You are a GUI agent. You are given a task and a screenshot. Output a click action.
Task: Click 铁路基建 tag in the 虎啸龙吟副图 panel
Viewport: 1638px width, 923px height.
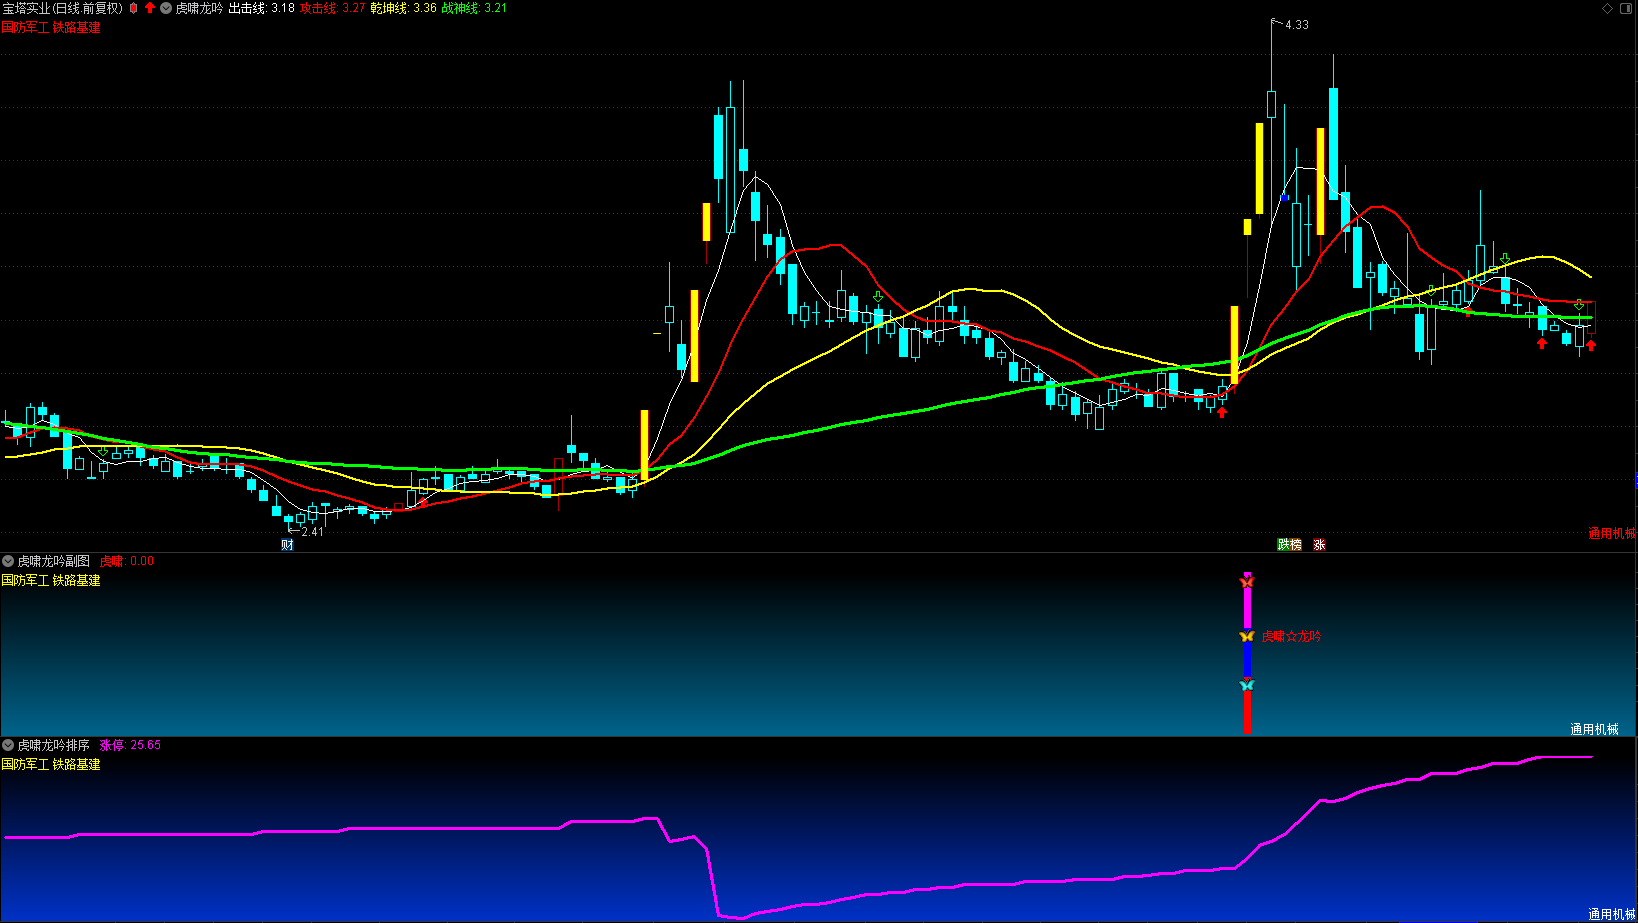(77, 580)
